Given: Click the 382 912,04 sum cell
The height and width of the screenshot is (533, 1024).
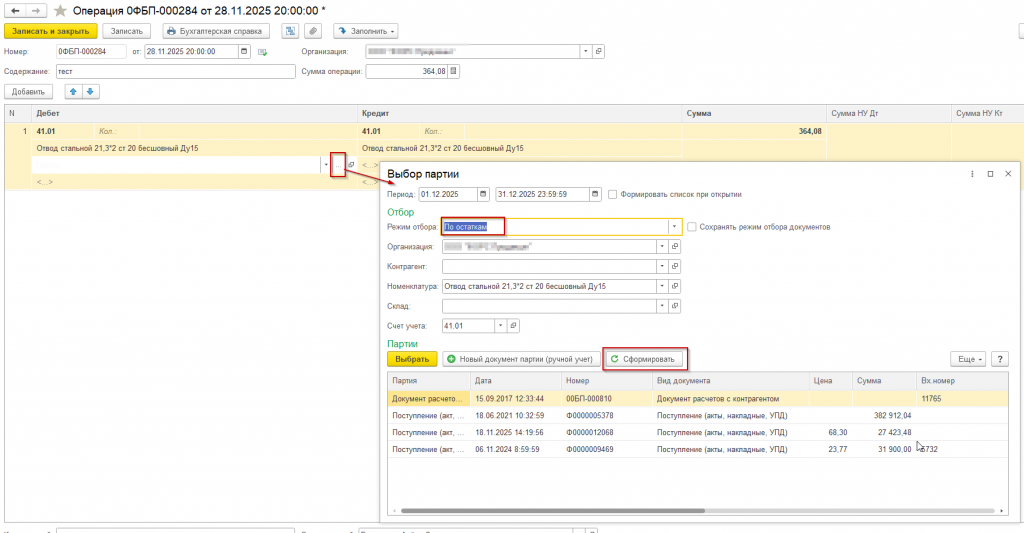Looking at the screenshot, I should pyautogui.click(x=884, y=415).
